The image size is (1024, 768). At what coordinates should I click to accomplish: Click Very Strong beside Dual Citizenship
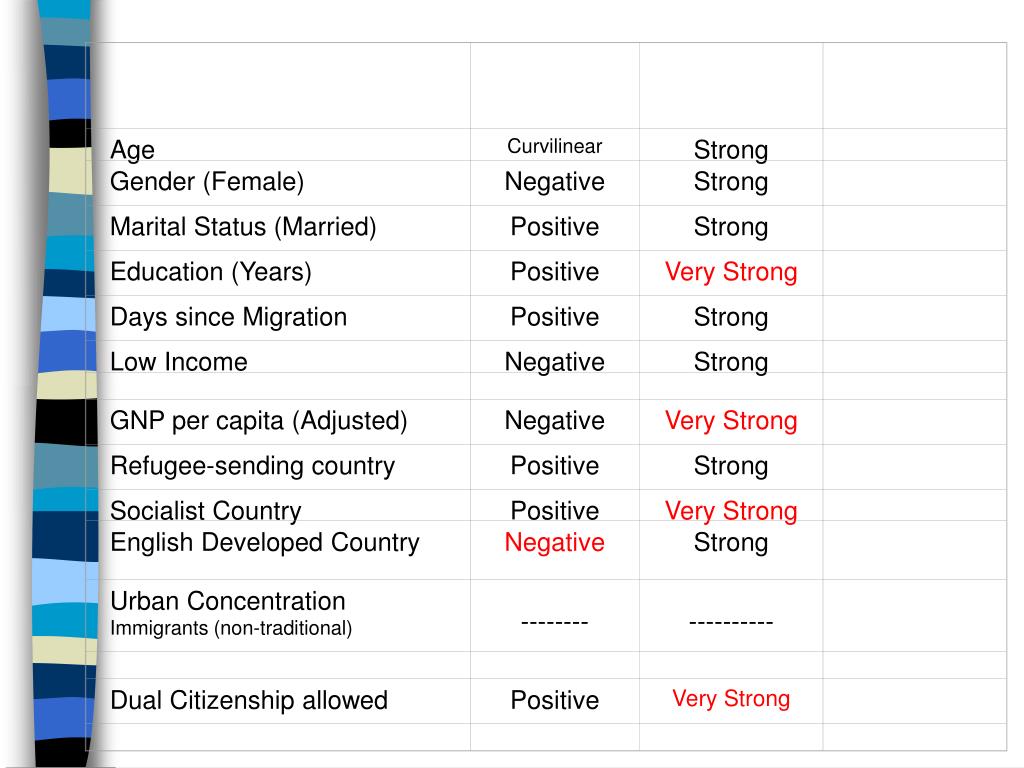(x=731, y=699)
